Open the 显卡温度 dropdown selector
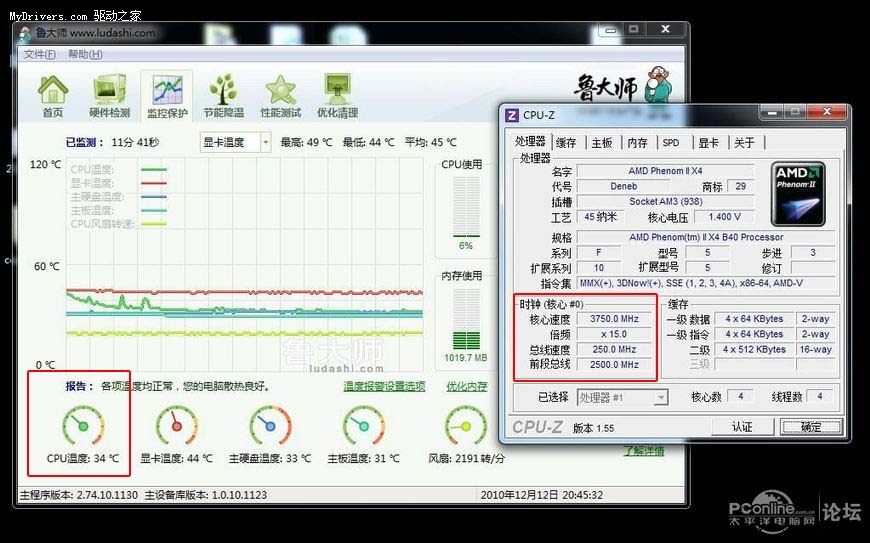 [235, 143]
